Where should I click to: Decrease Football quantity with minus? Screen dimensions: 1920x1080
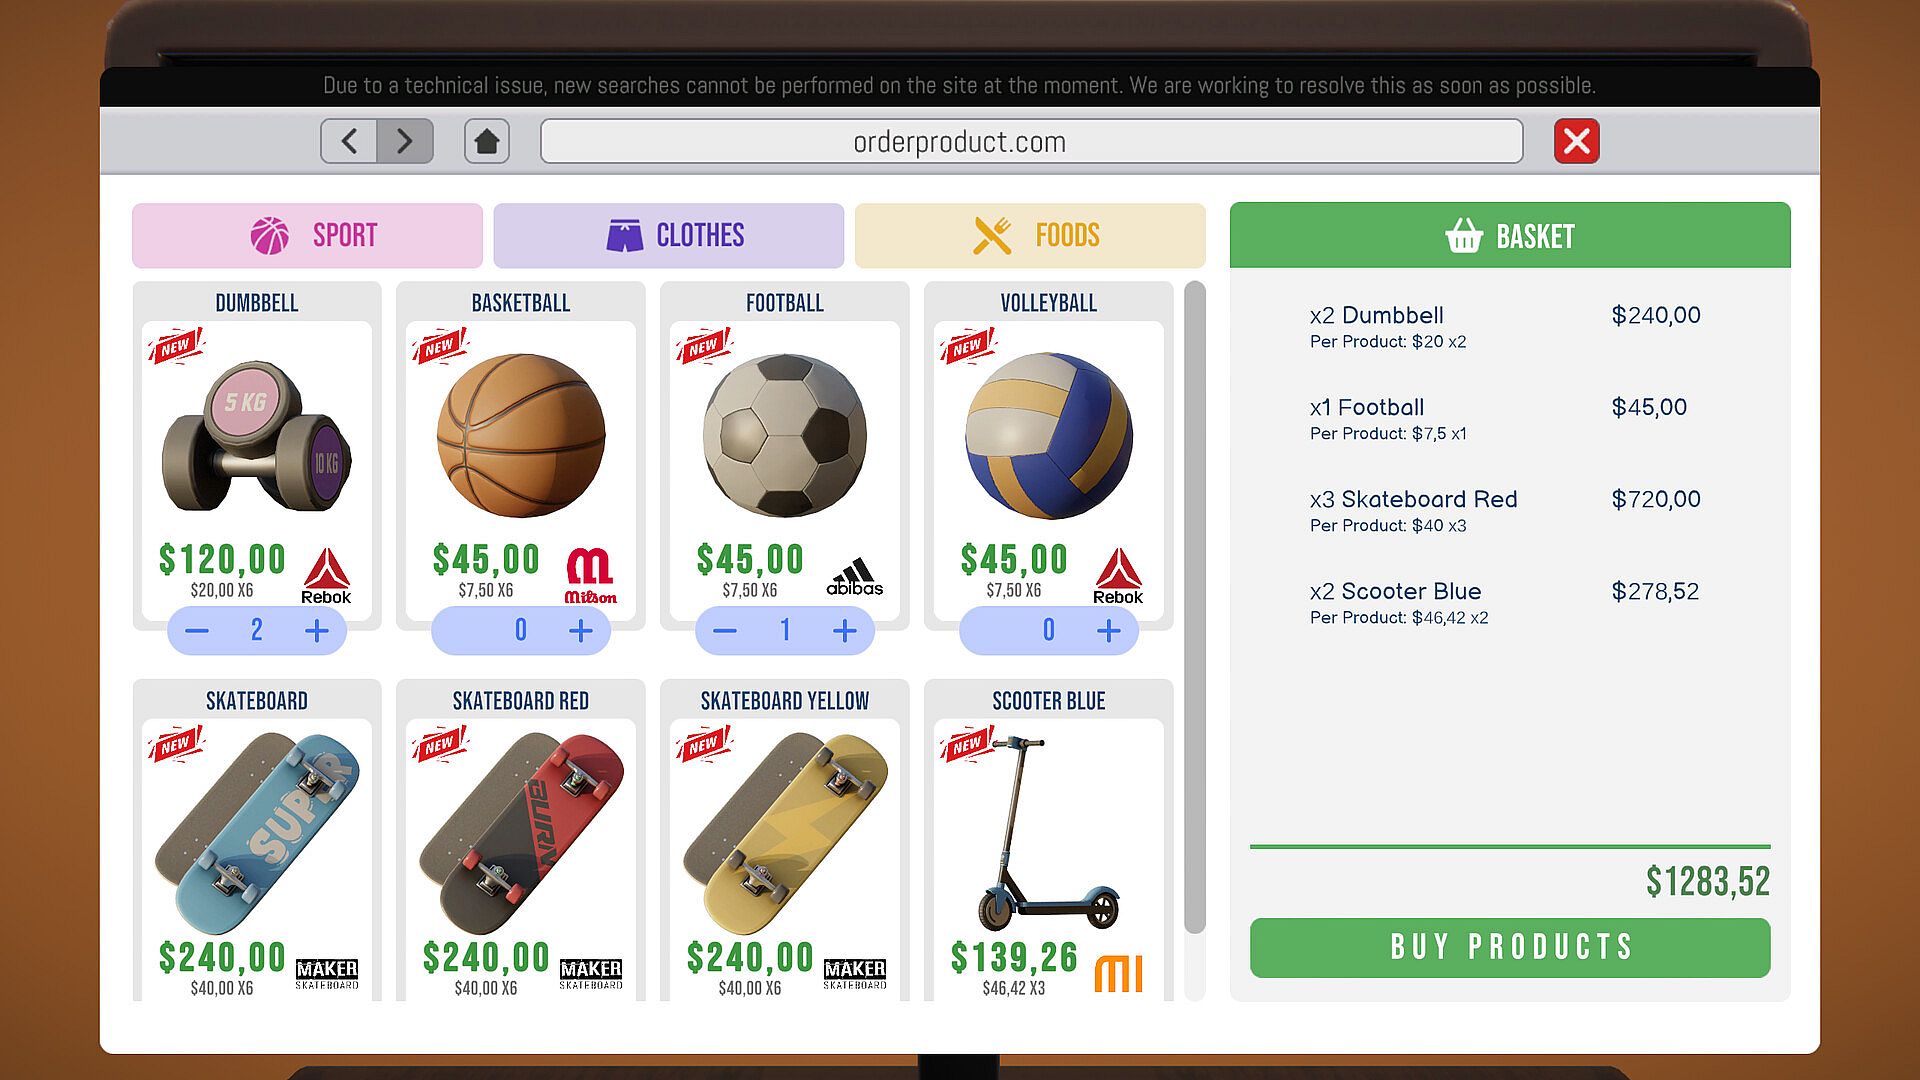tap(725, 630)
